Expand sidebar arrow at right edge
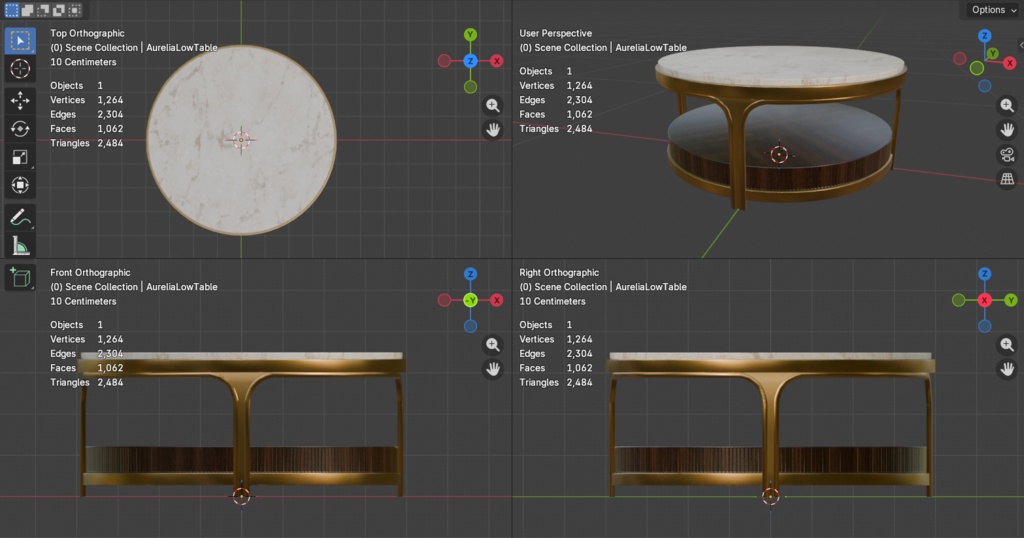1024x538 pixels. [1021, 45]
